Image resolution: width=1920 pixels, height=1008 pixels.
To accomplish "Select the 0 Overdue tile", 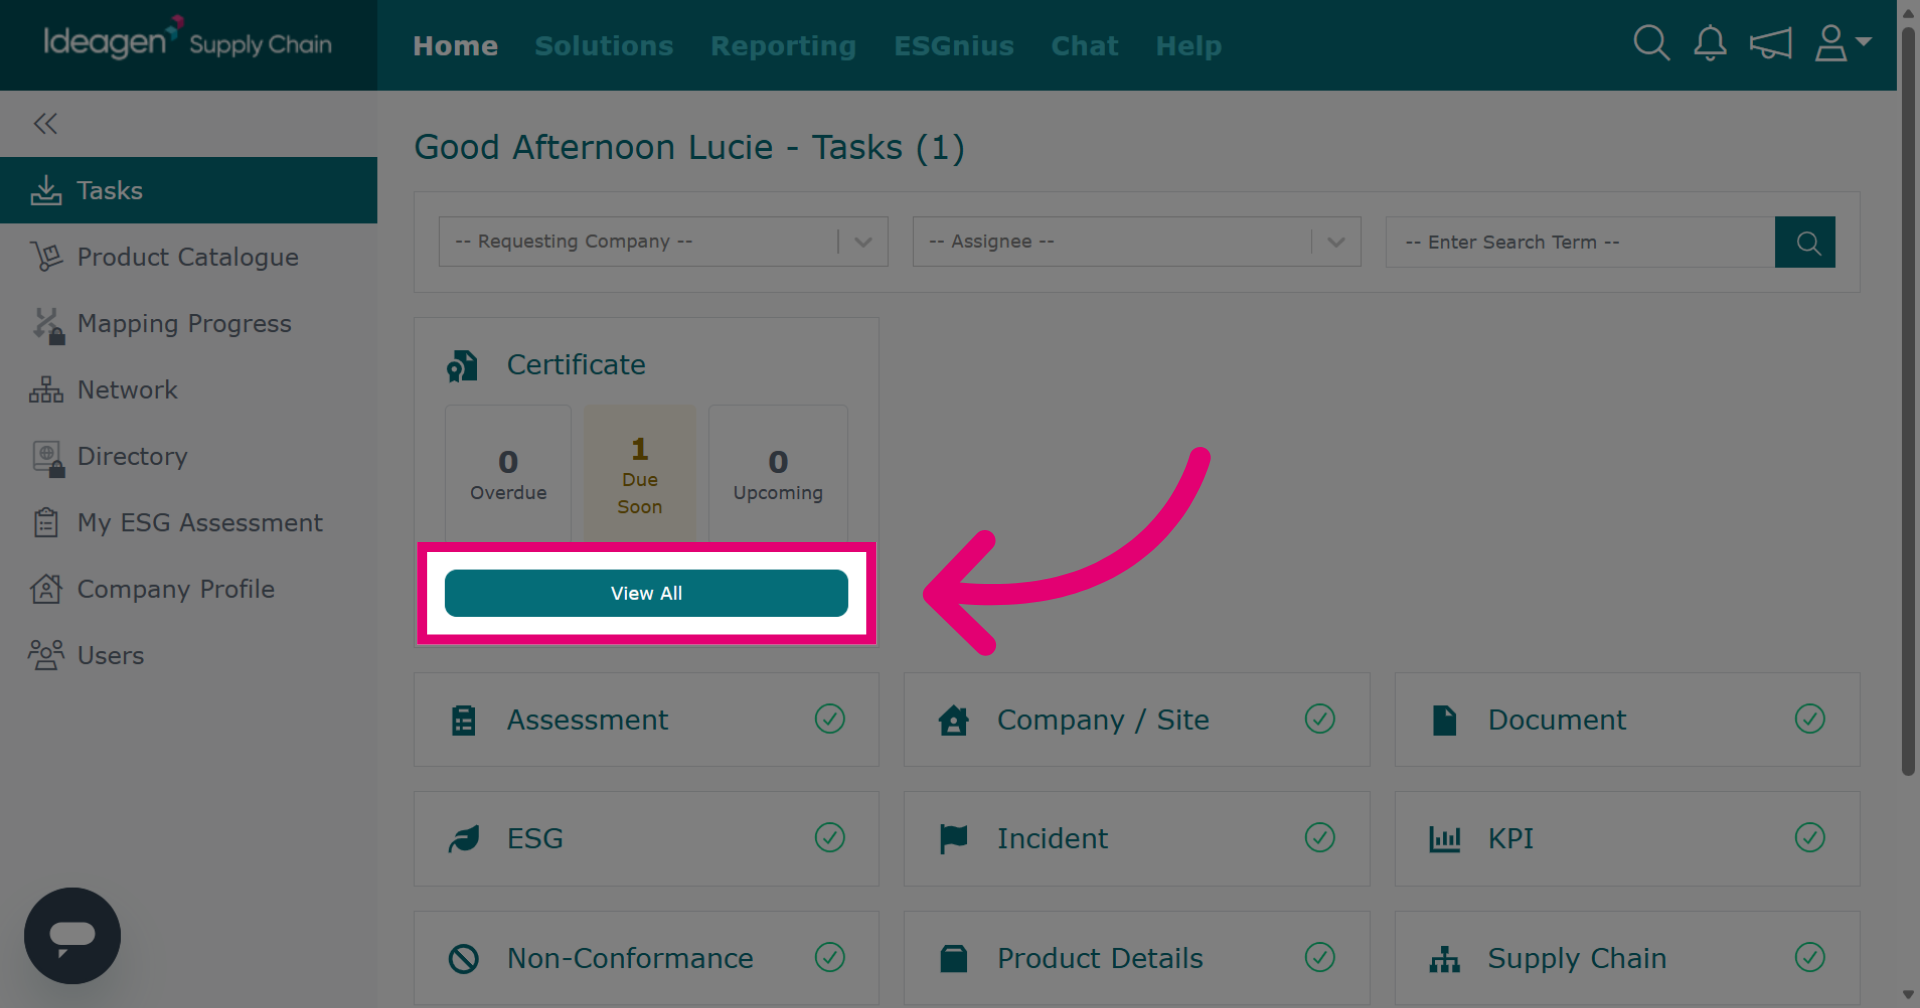I will [x=508, y=474].
